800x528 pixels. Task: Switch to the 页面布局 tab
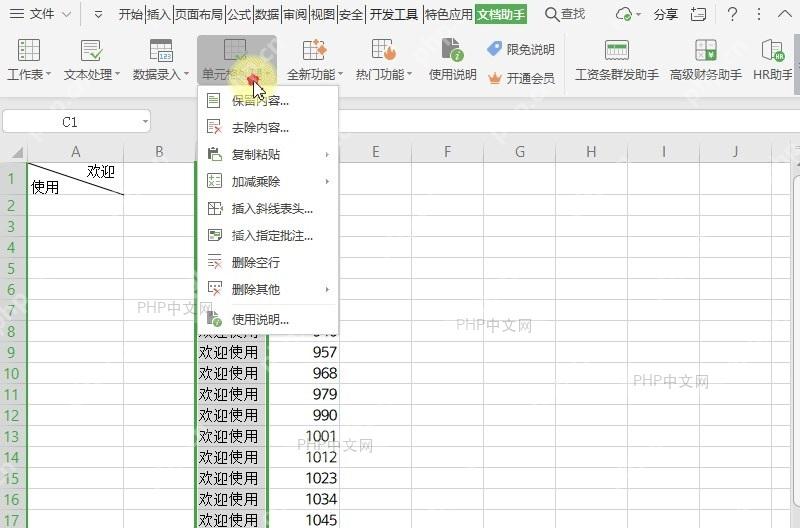click(x=199, y=14)
